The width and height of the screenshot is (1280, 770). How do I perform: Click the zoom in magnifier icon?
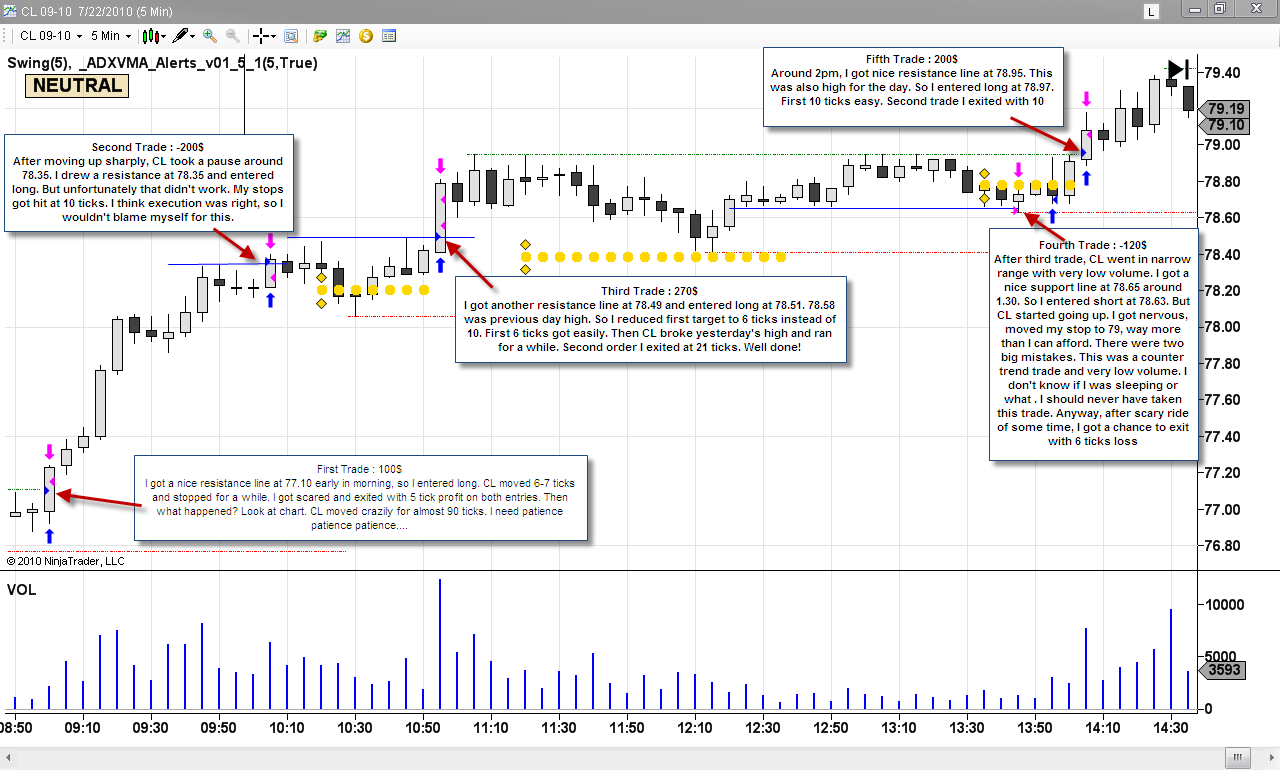210,36
